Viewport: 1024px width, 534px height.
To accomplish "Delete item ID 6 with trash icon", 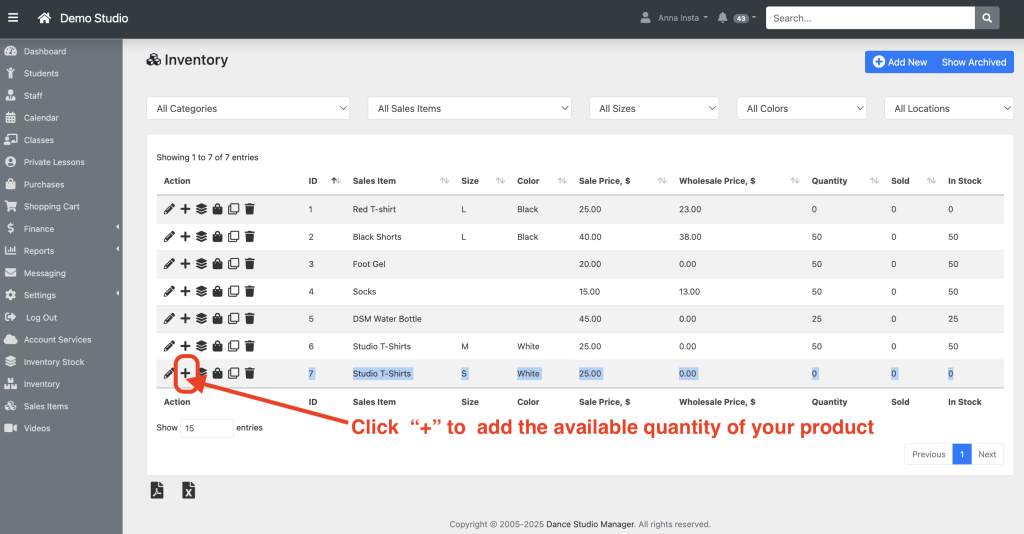I will point(249,346).
